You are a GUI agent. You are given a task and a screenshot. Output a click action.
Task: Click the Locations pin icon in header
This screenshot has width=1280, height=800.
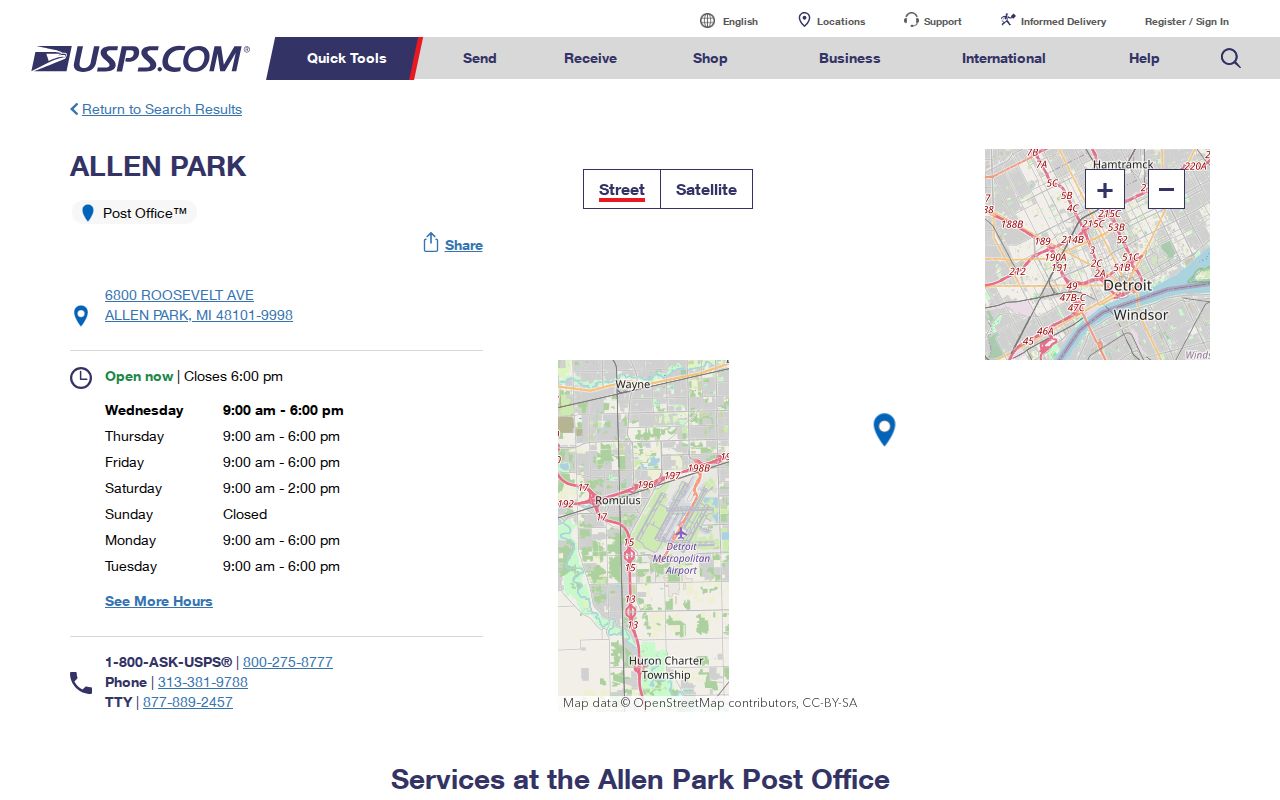[x=804, y=20]
